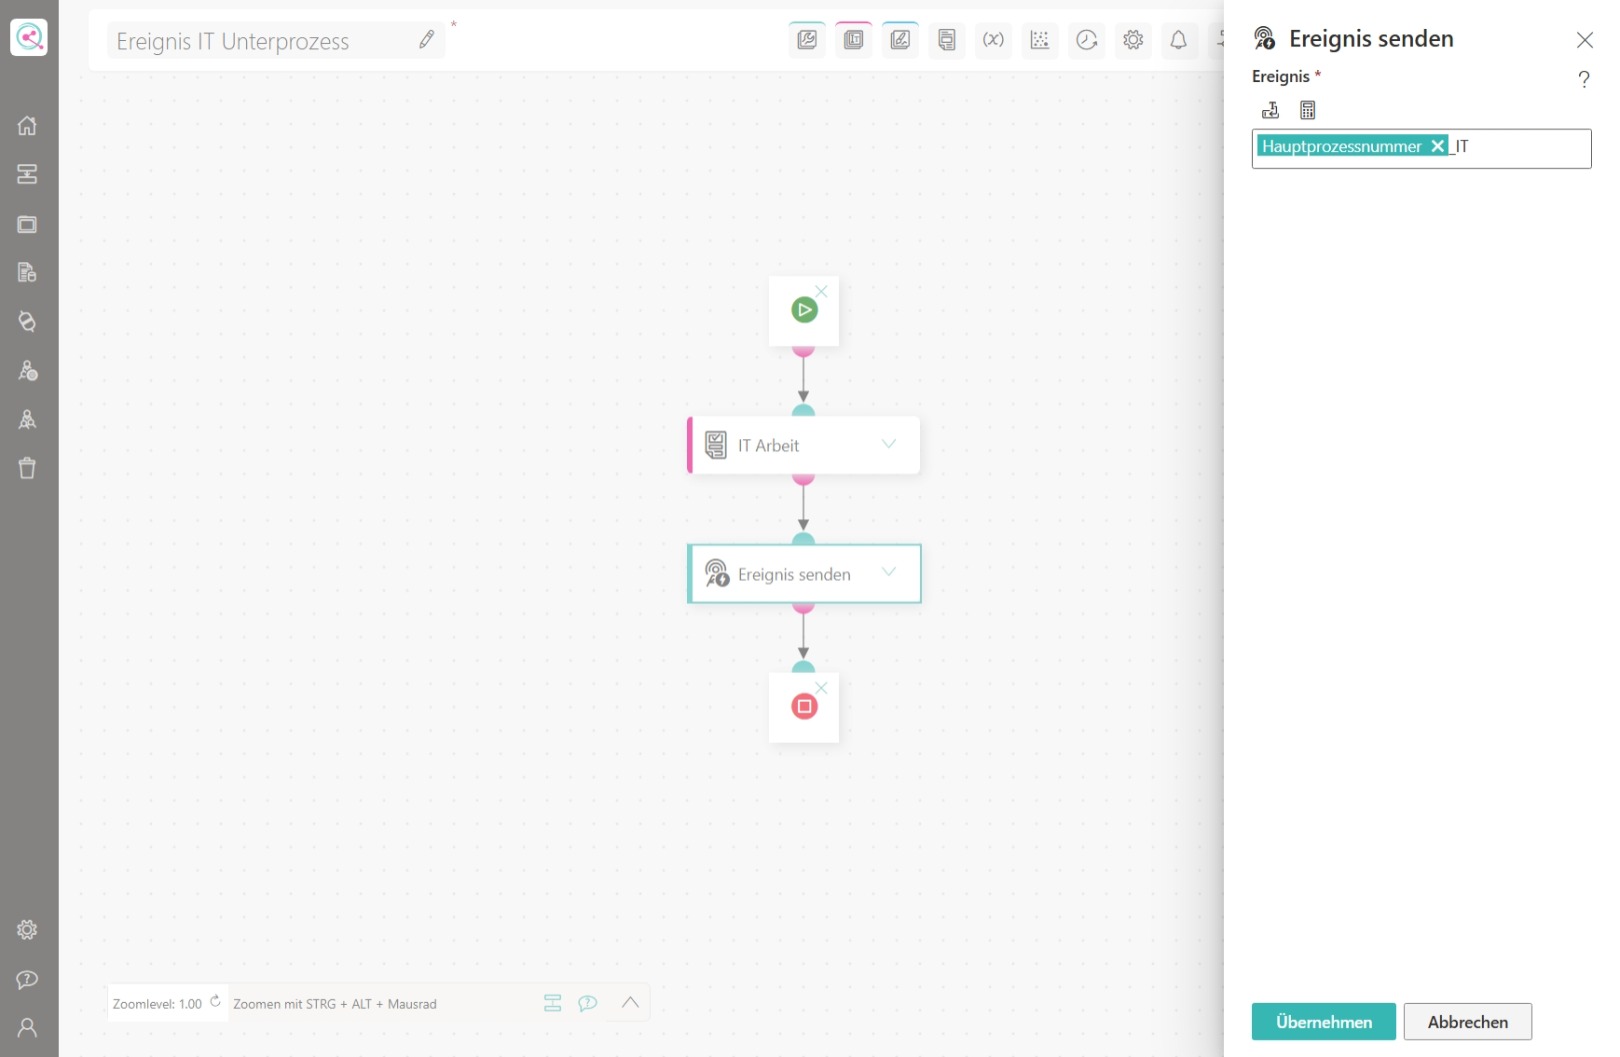
Task: Click Übernehmen to apply the event
Action: (x=1324, y=1022)
